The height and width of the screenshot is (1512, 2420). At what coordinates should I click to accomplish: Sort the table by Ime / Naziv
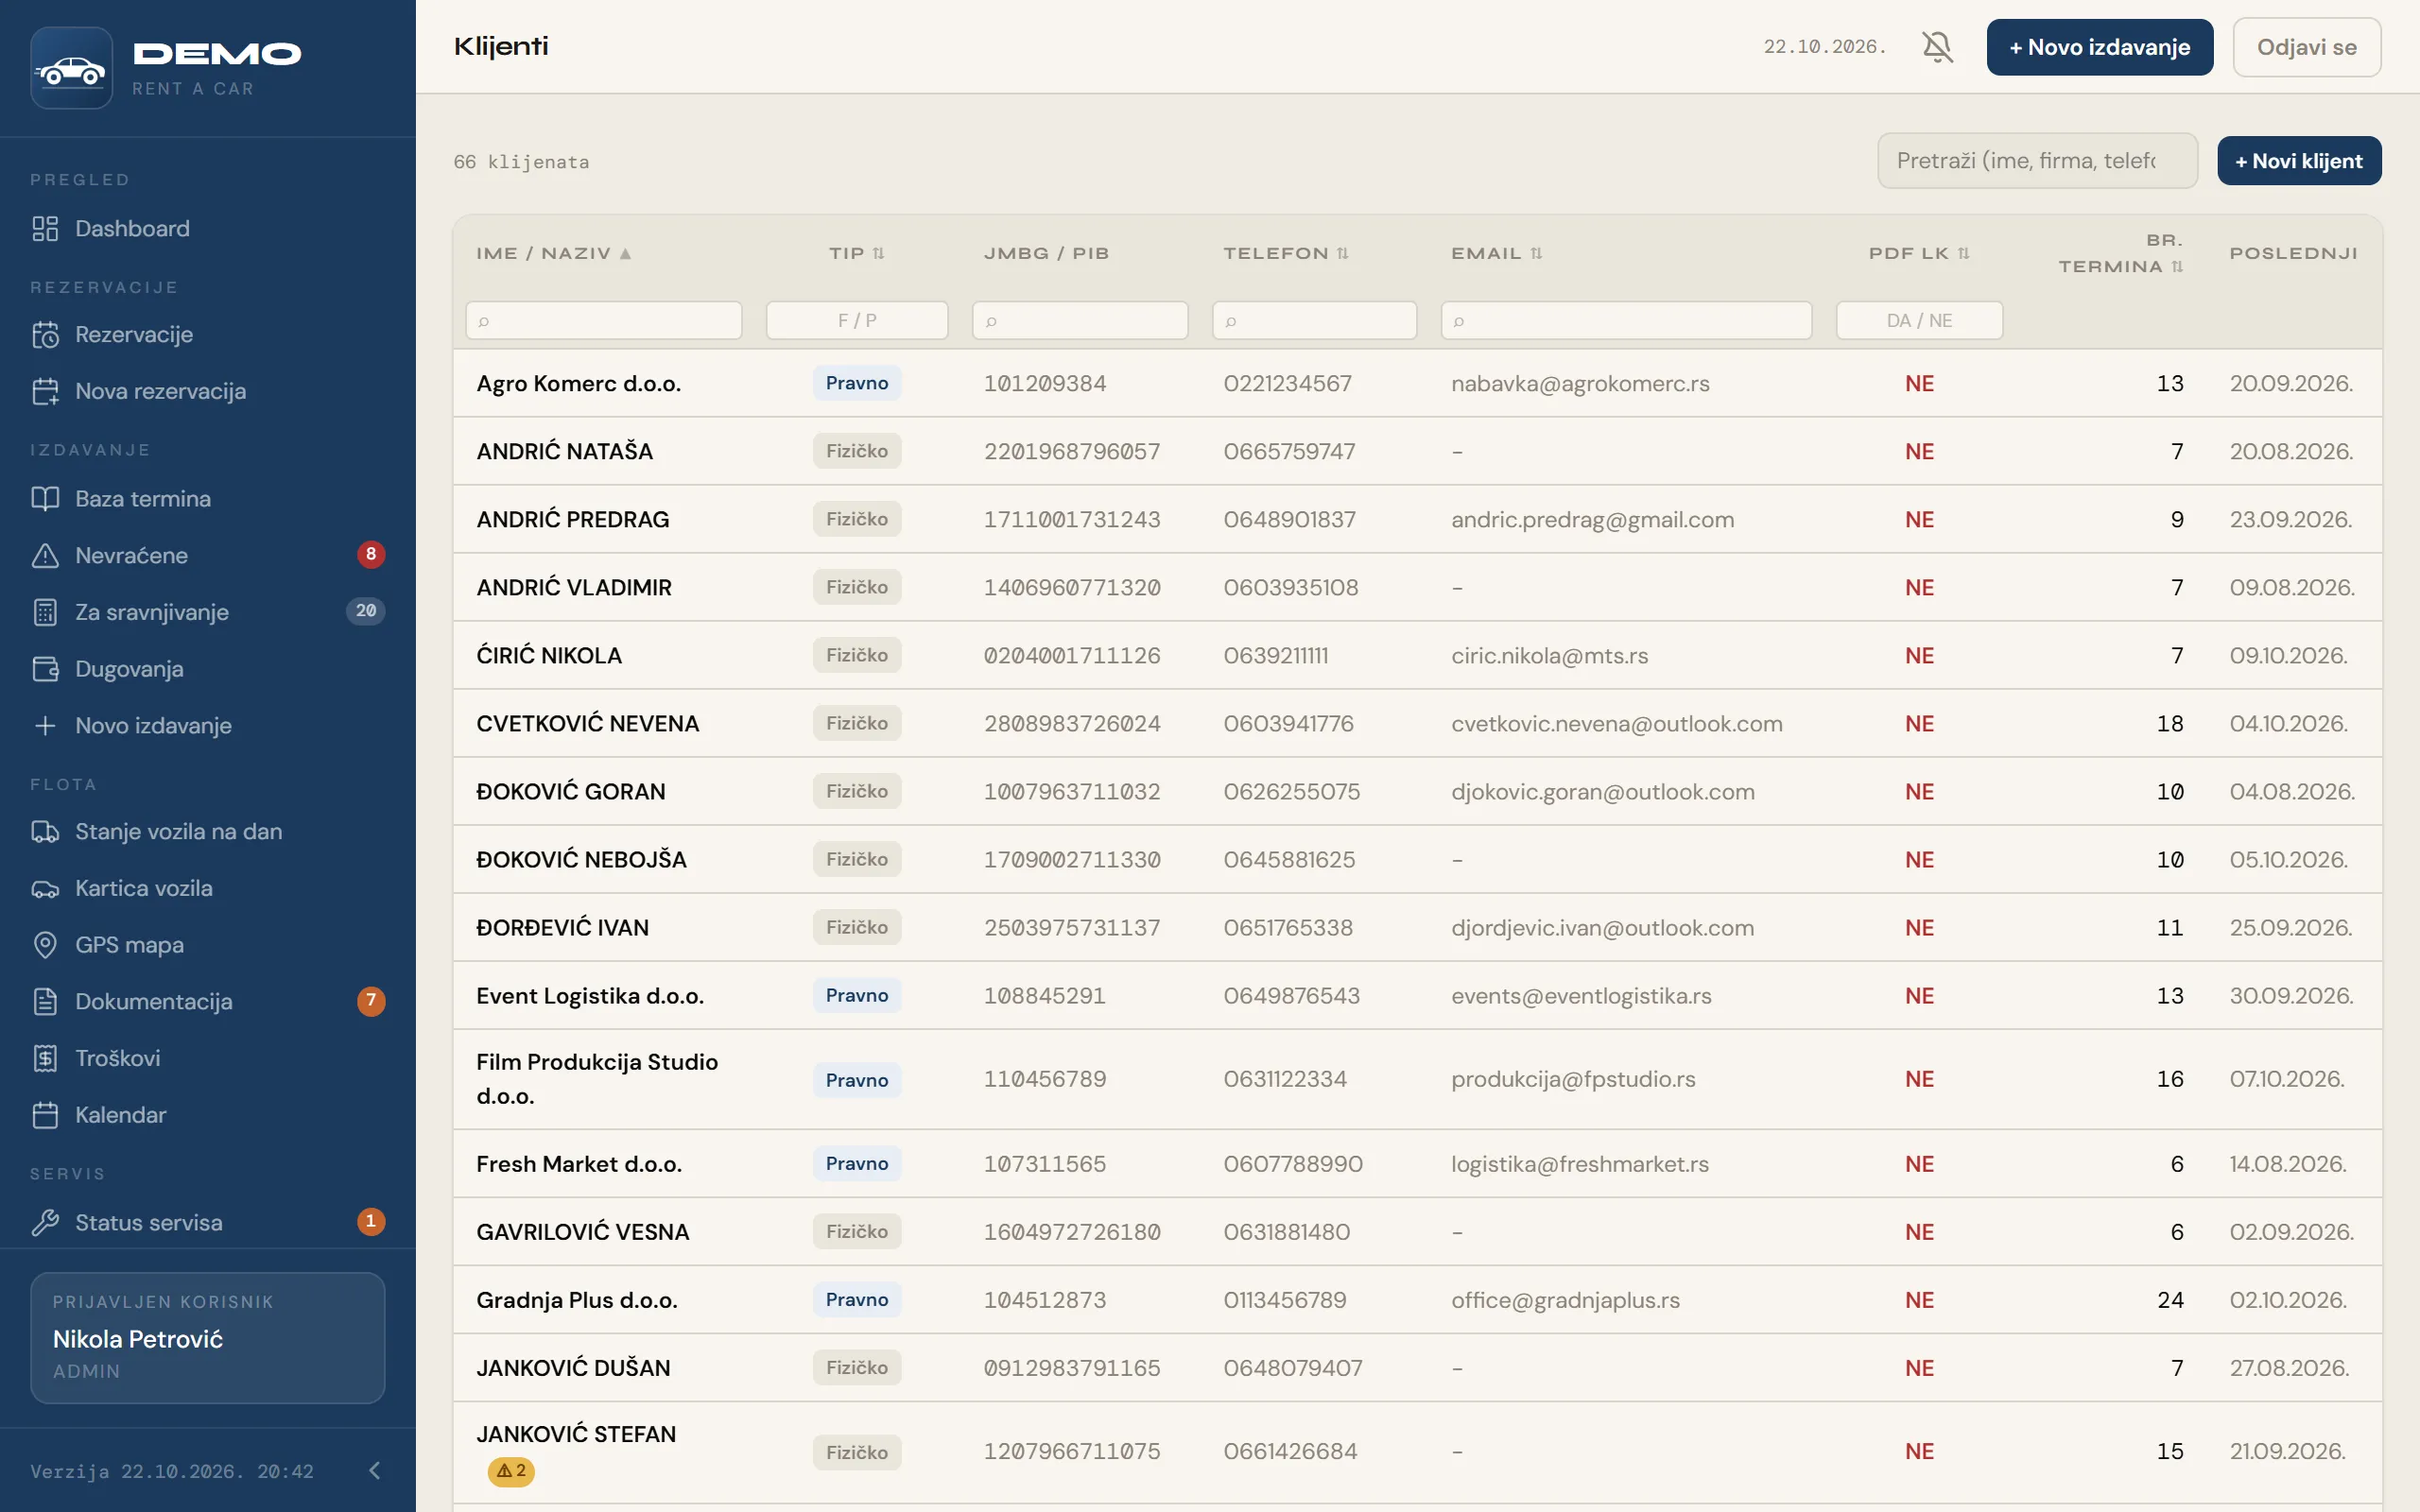click(553, 254)
